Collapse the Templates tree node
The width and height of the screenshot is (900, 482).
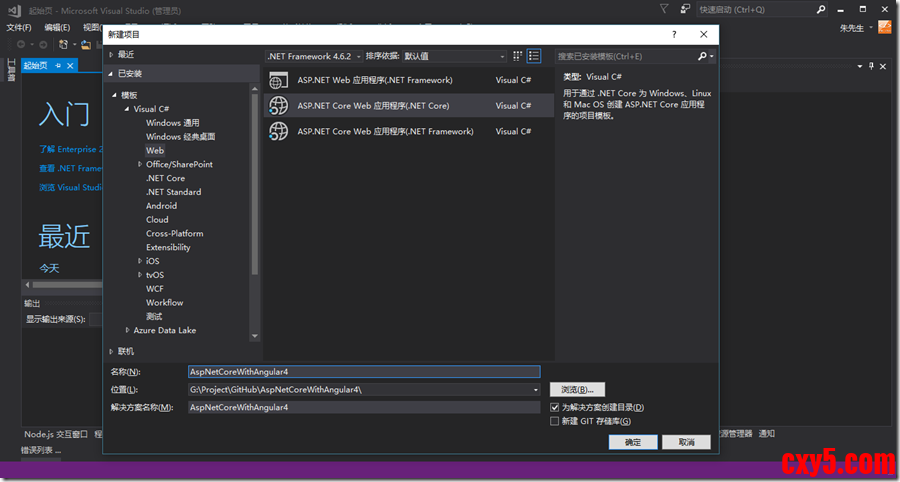(x=114, y=95)
